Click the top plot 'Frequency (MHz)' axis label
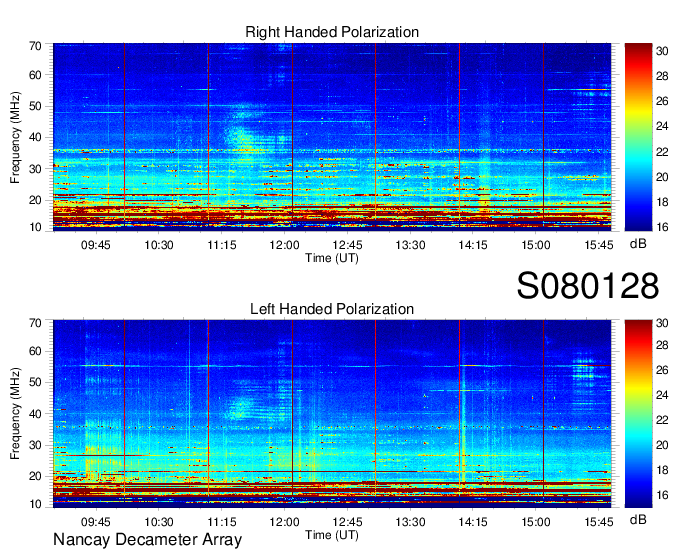The width and height of the screenshot is (680, 552). tap(15, 137)
